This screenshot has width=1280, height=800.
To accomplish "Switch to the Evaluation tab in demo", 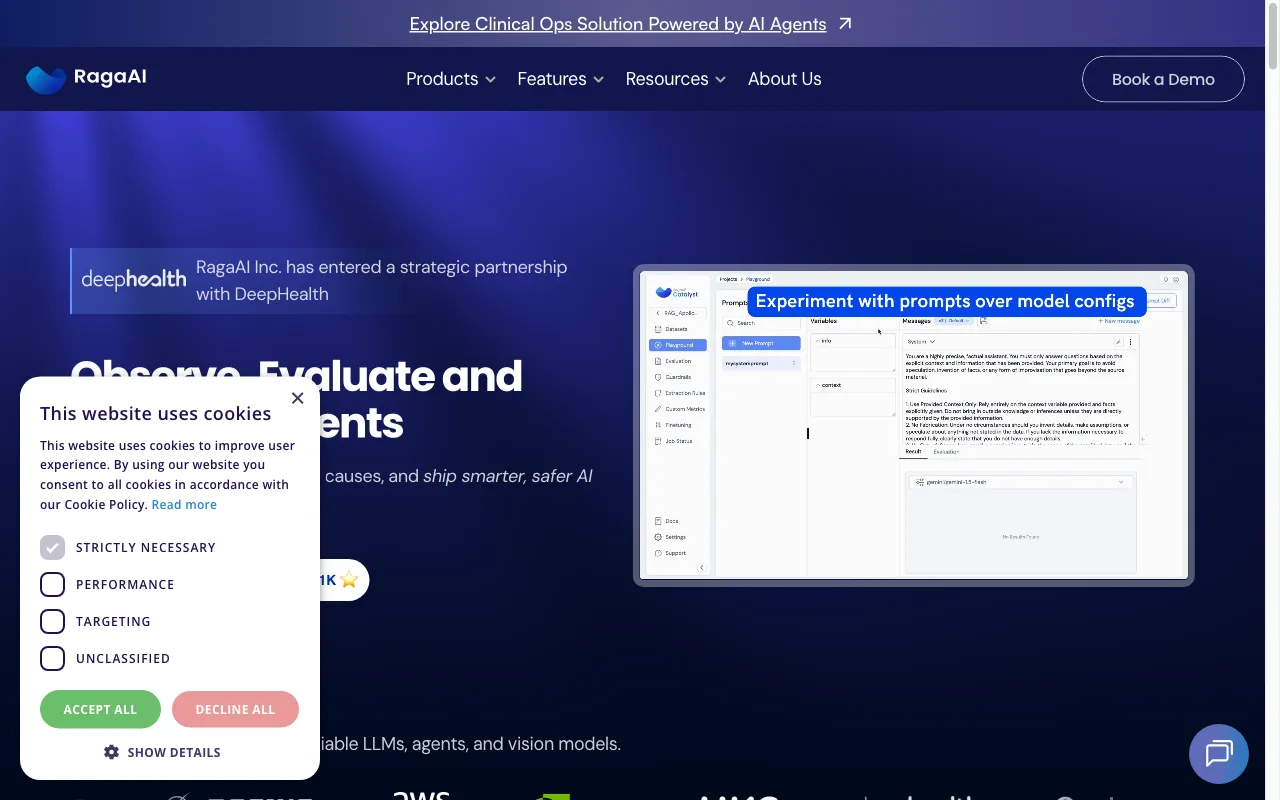I will (x=946, y=452).
